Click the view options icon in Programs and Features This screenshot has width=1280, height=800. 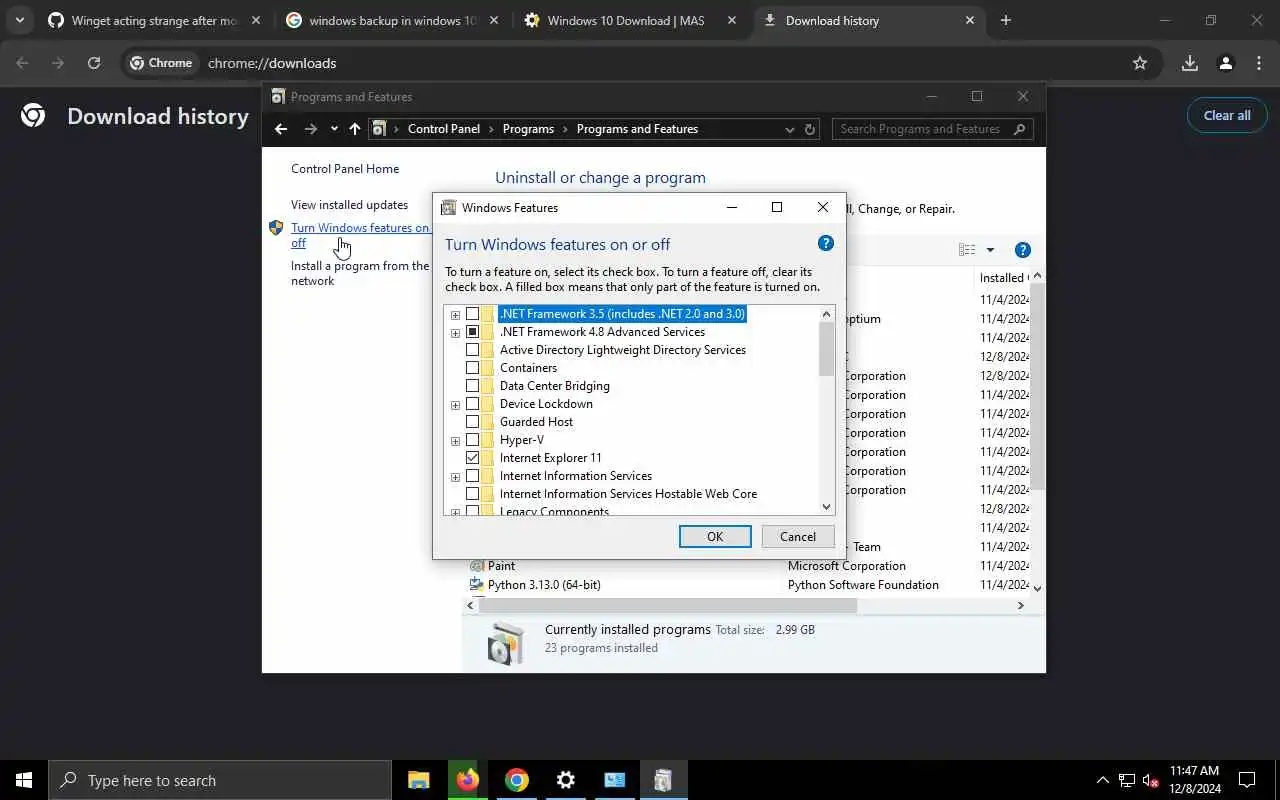point(967,250)
